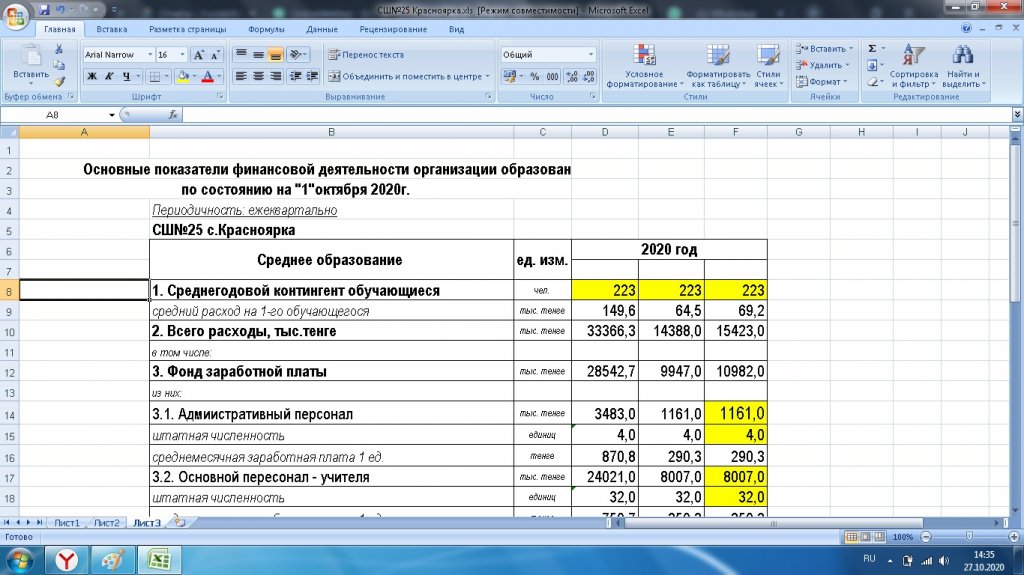Open number format dropdown Общий

pyautogui.click(x=590, y=55)
